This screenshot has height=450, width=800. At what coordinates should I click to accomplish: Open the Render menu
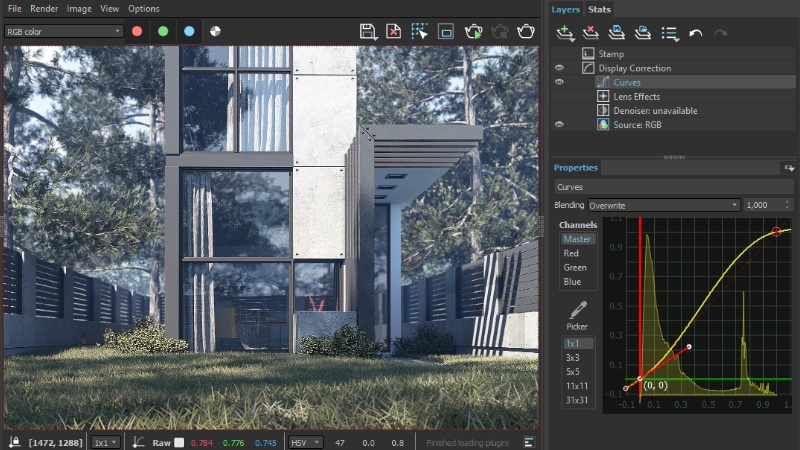(x=44, y=9)
